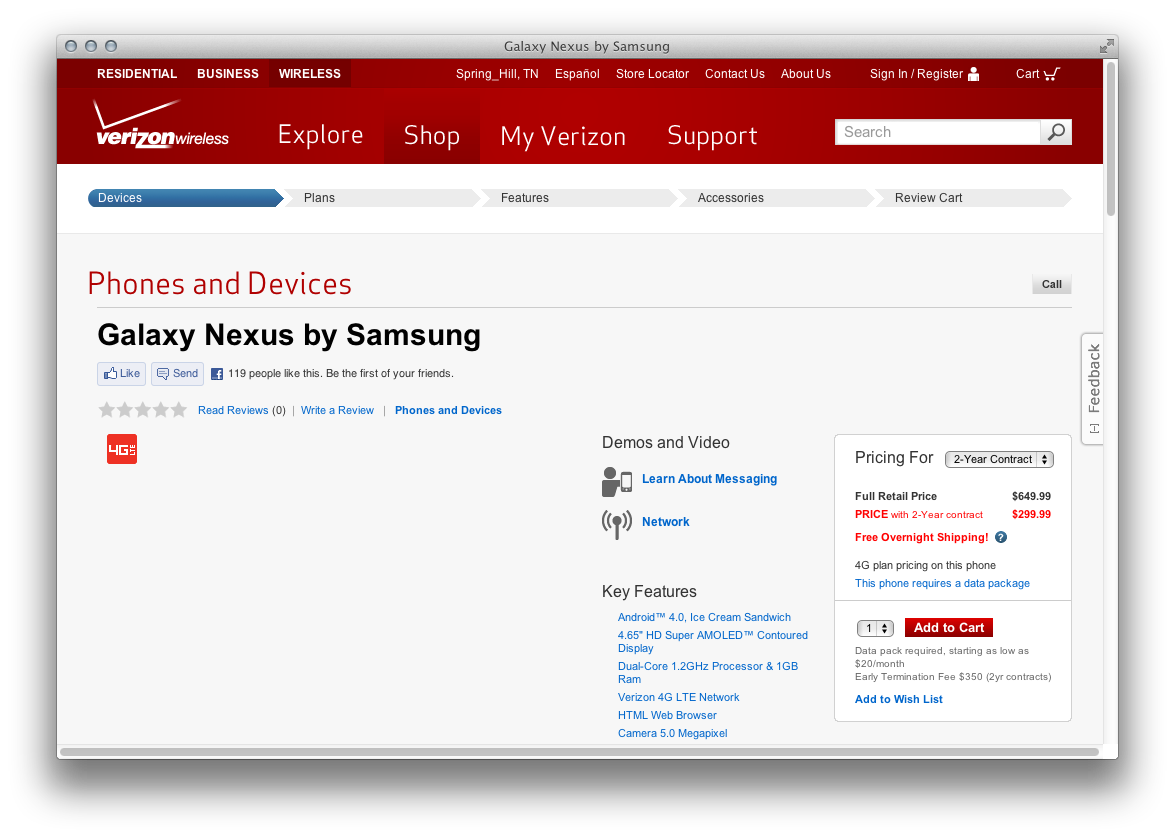Click the Network demo link
Image resolution: width=1175 pixels, height=838 pixels.
click(665, 522)
